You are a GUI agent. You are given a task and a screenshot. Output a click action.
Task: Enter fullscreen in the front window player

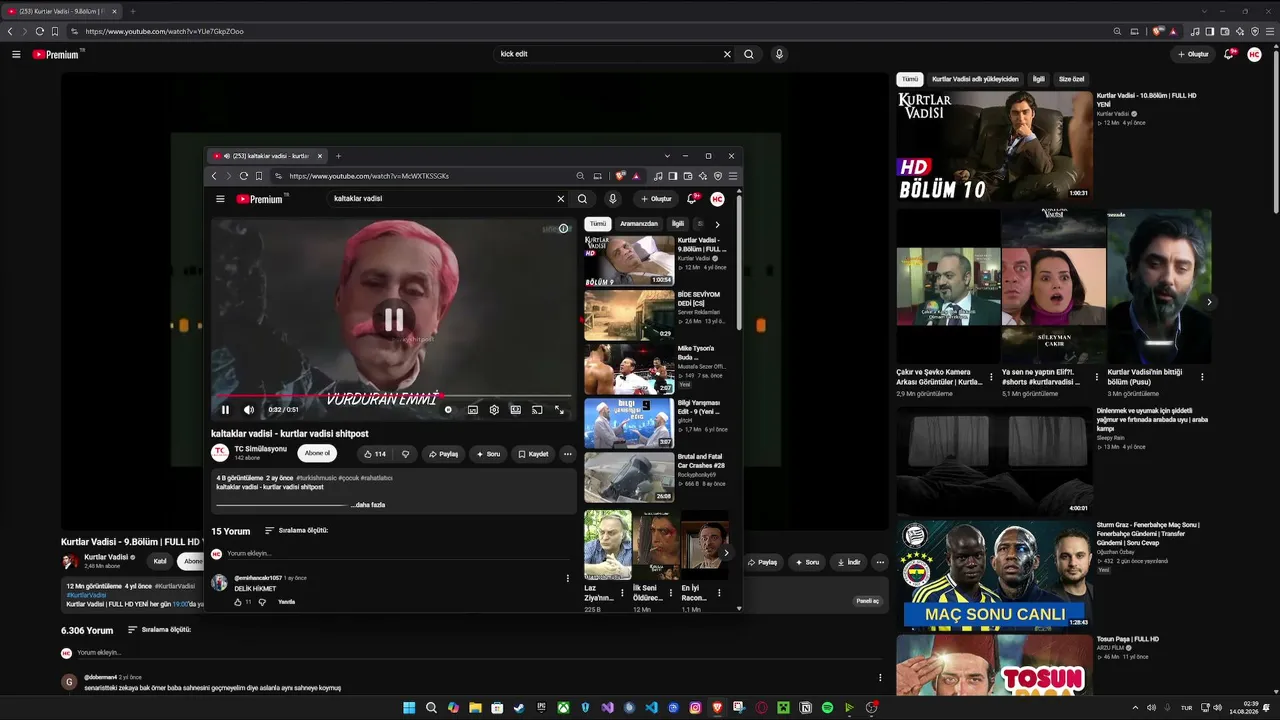click(559, 410)
